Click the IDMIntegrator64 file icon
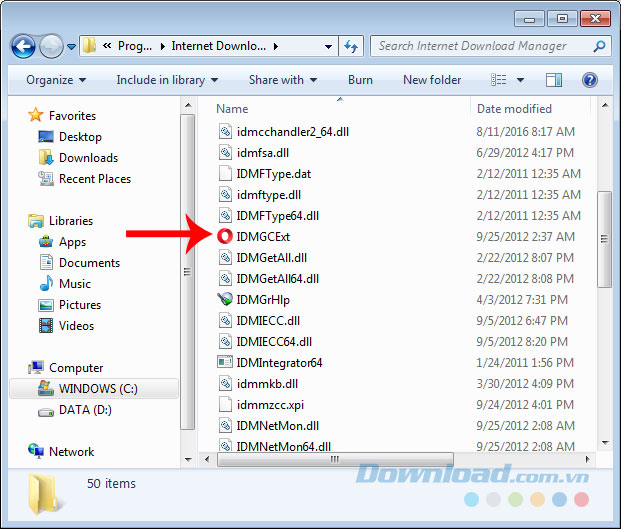Image resolution: width=621 pixels, height=529 pixels. click(x=226, y=363)
